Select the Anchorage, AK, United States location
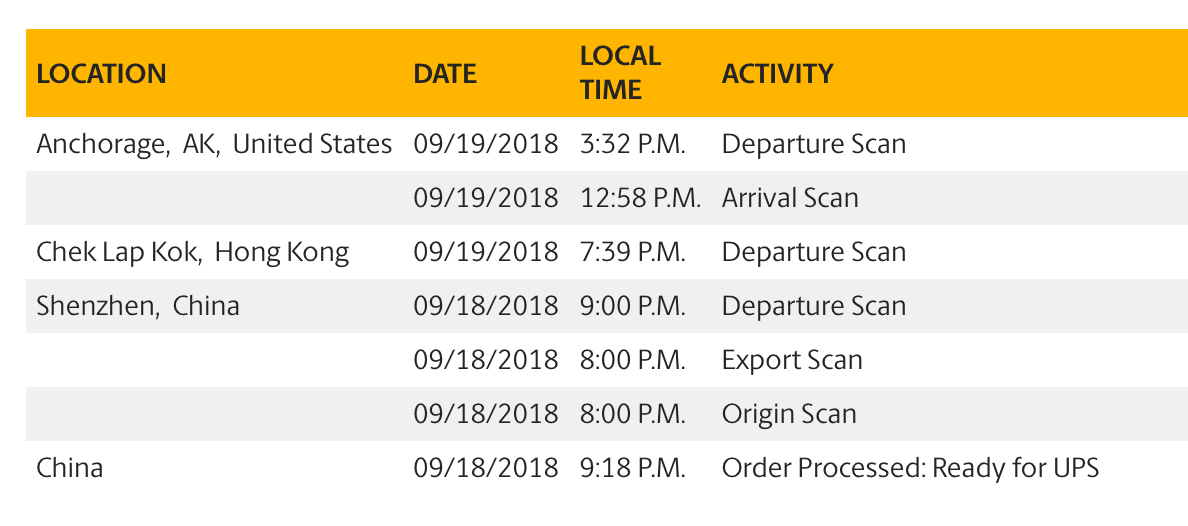Screen dimensions: 1188x526 (x=214, y=144)
